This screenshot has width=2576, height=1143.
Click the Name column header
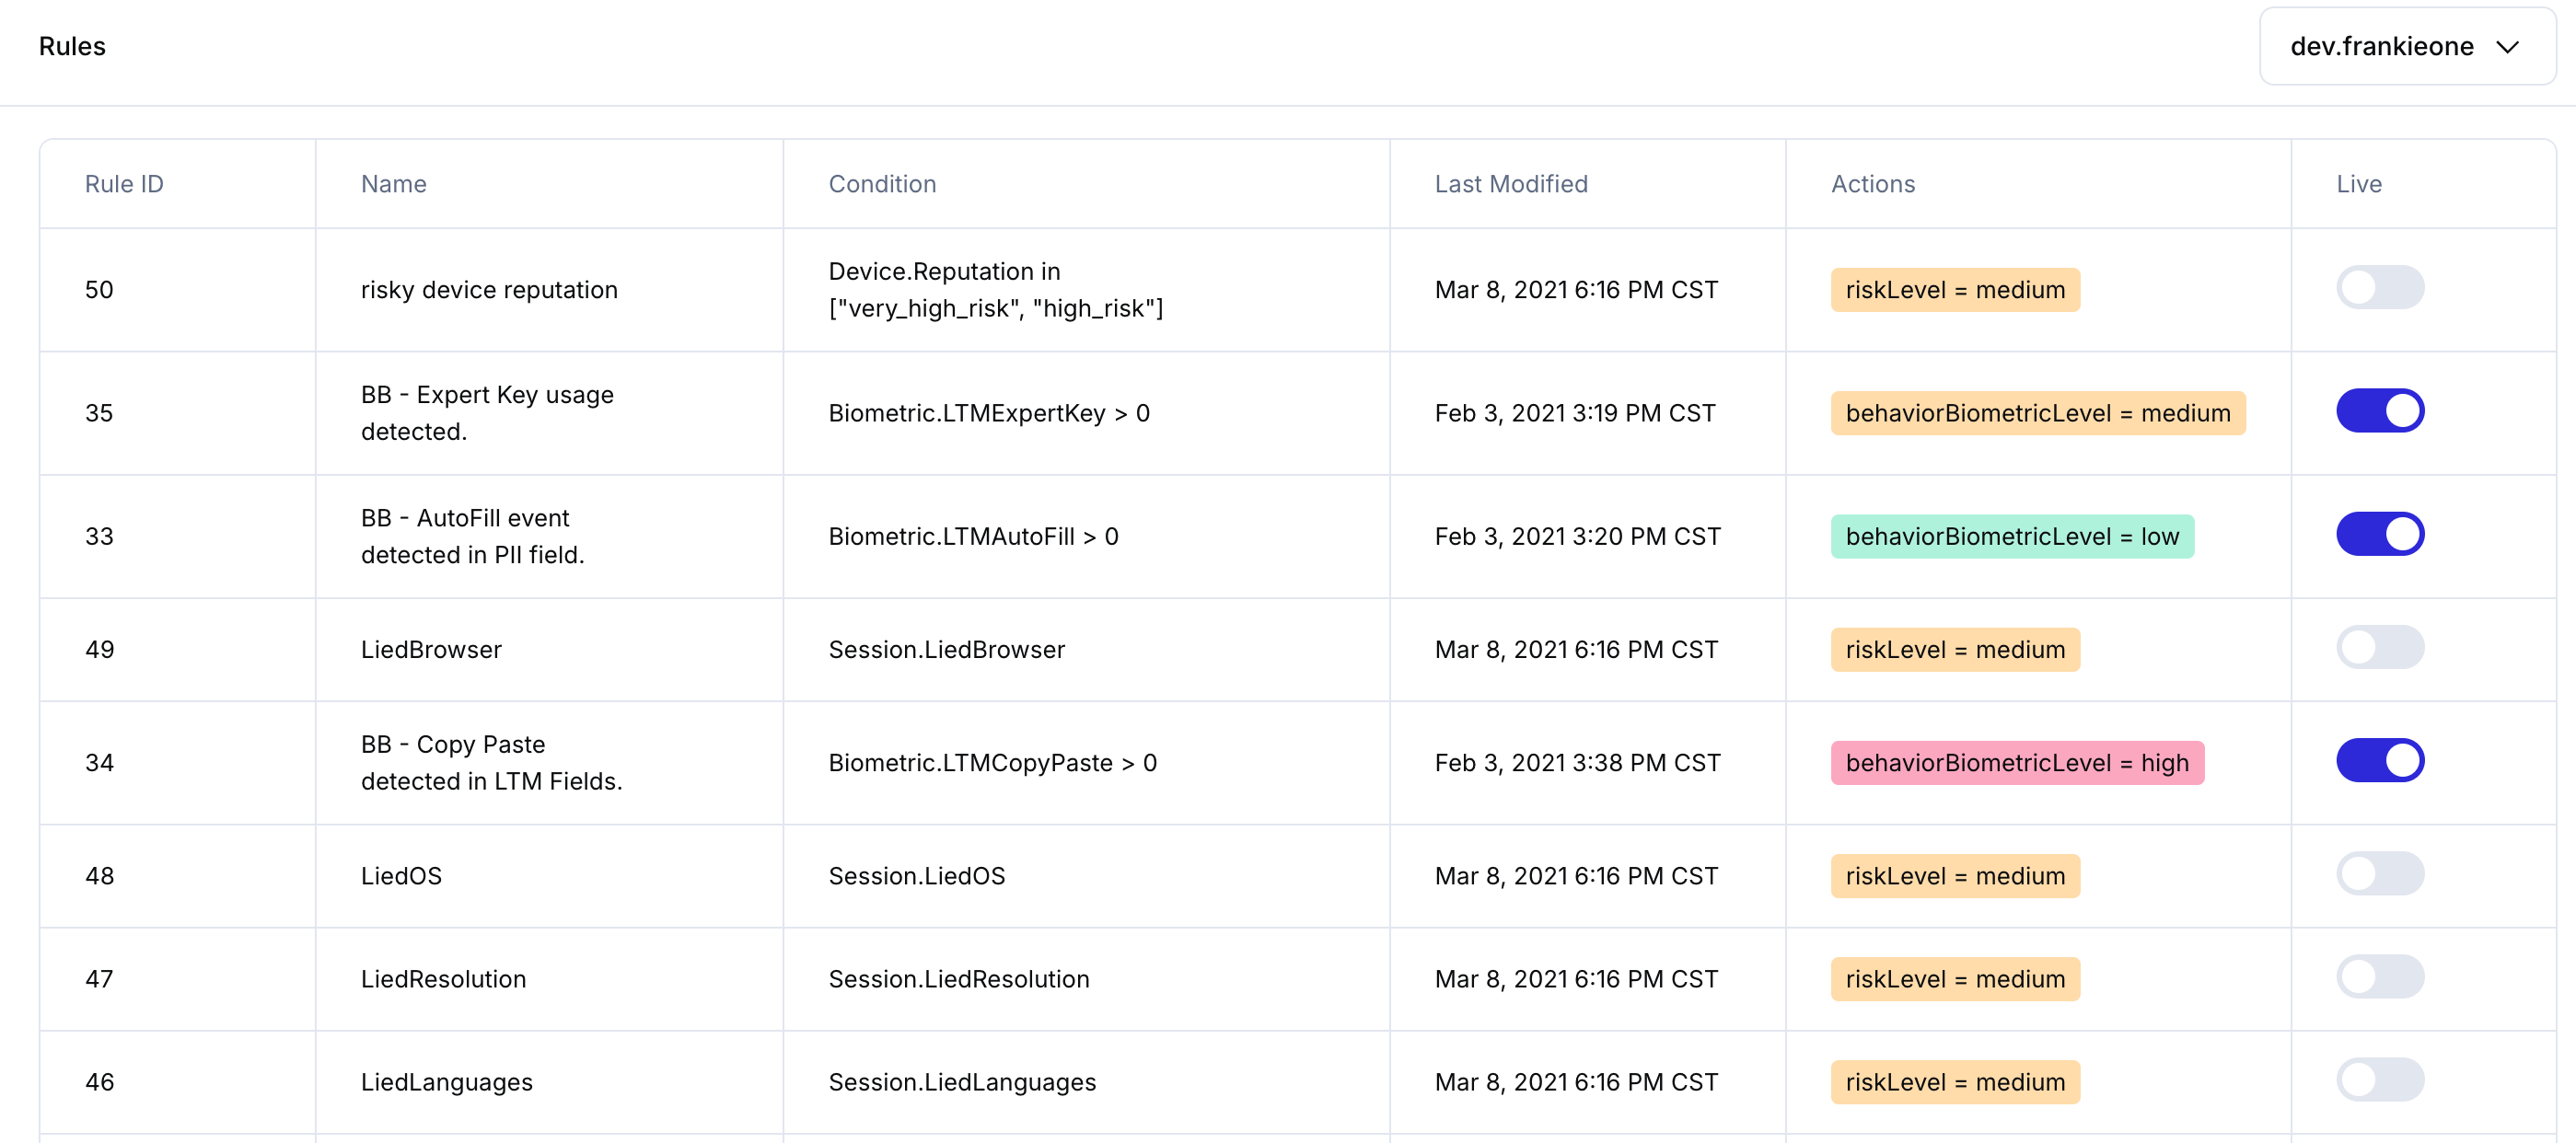coord(393,184)
